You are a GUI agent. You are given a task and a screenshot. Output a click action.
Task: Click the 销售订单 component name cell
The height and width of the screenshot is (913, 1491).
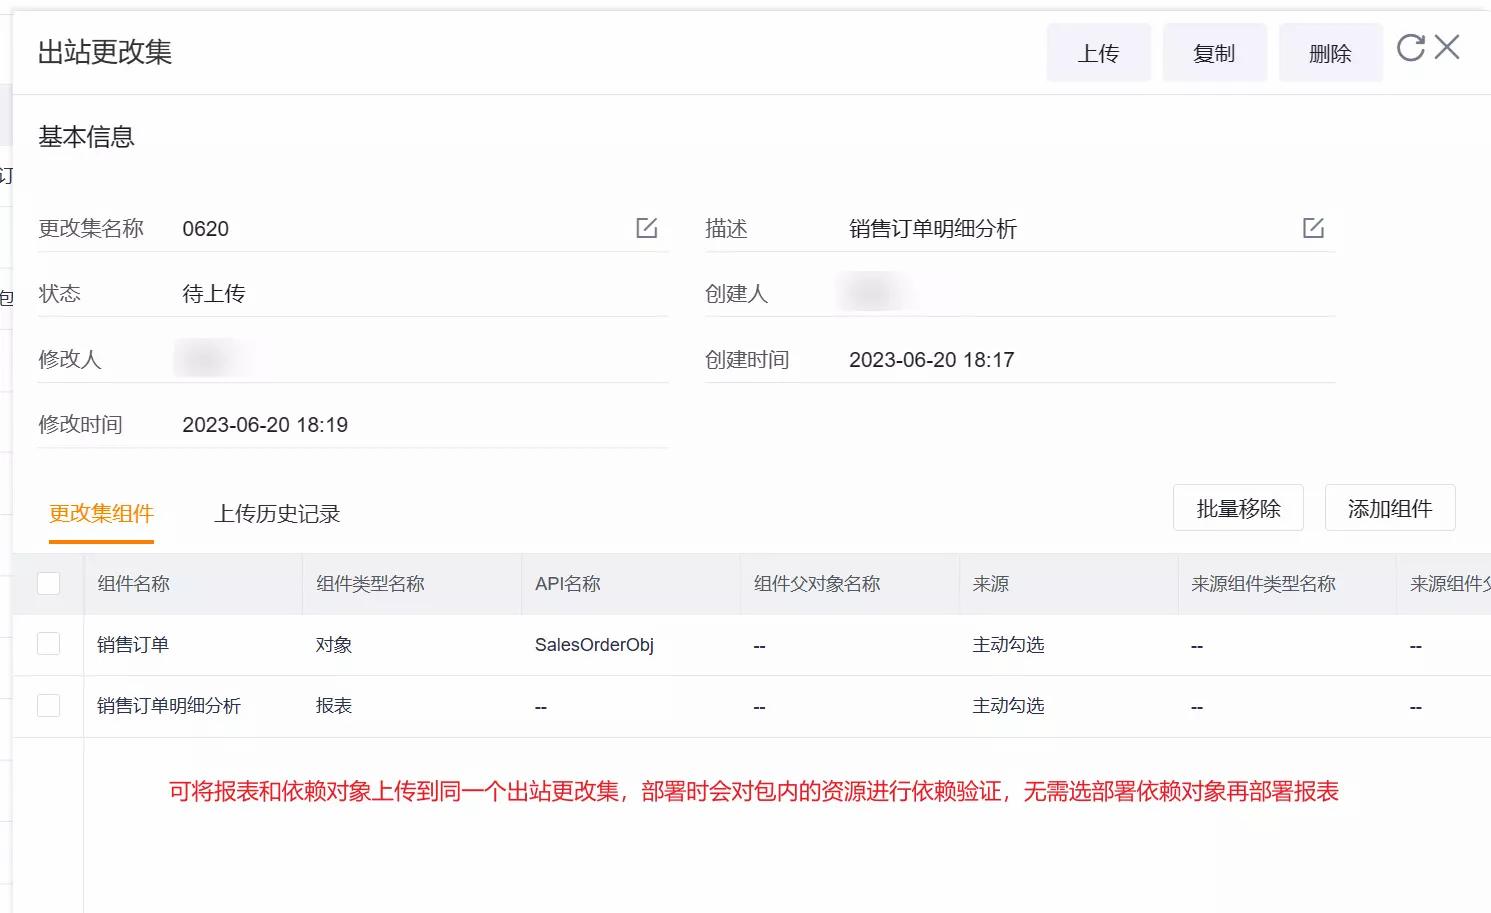(x=133, y=645)
